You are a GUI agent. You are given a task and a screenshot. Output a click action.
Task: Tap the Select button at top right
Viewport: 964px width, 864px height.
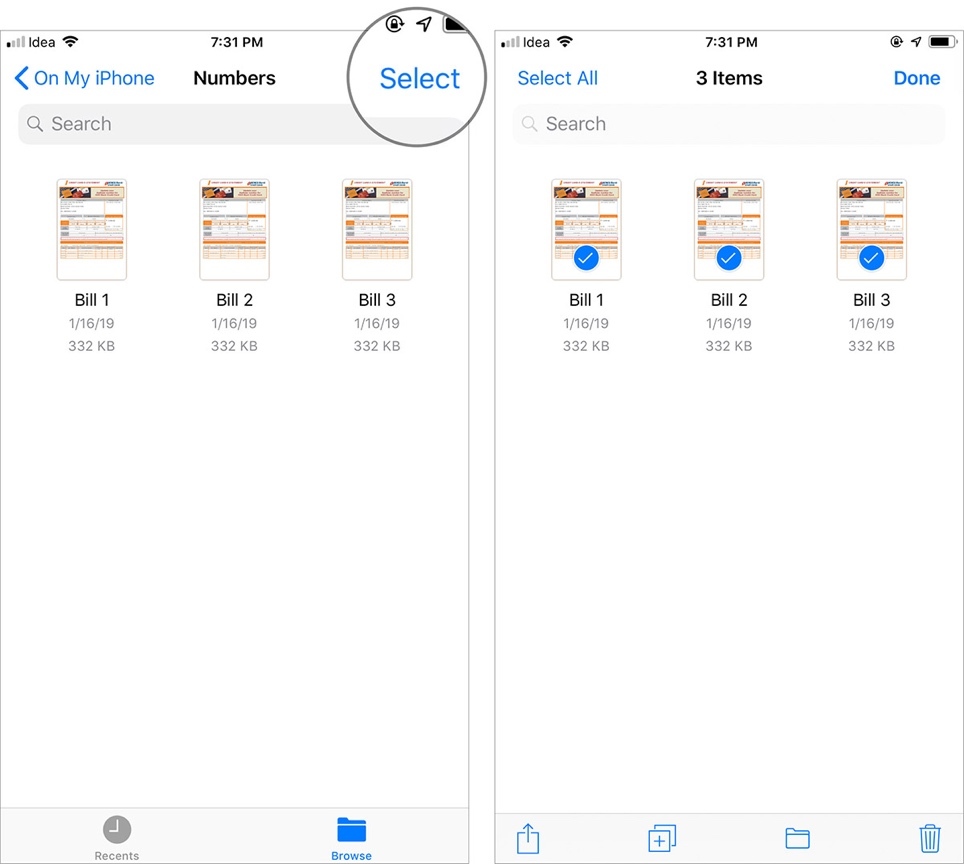coord(419,79)
